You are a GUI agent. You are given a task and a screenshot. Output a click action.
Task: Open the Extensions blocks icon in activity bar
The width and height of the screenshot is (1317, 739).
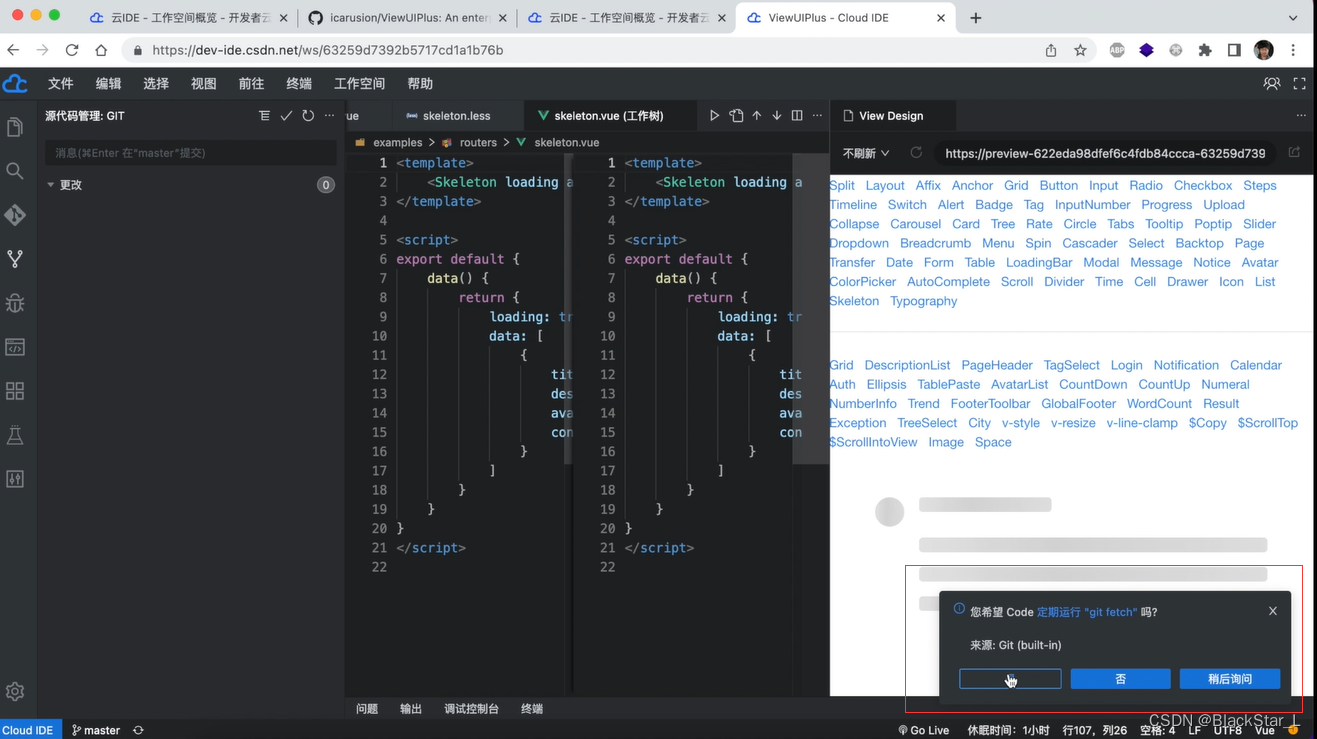pos(15,391)
